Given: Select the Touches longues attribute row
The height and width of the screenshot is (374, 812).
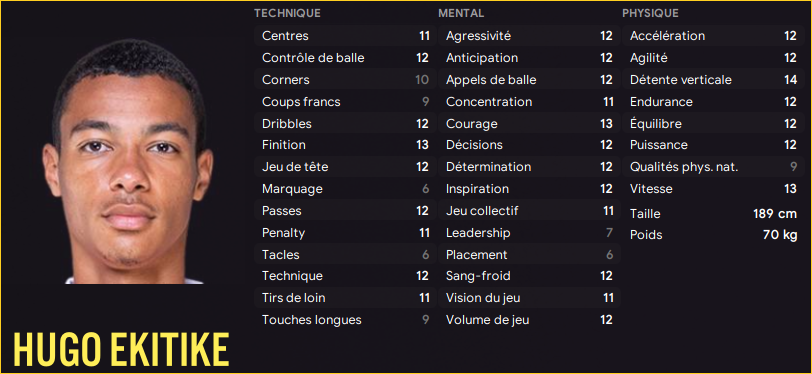Looking at the screenshot, I should coord(345,320).
